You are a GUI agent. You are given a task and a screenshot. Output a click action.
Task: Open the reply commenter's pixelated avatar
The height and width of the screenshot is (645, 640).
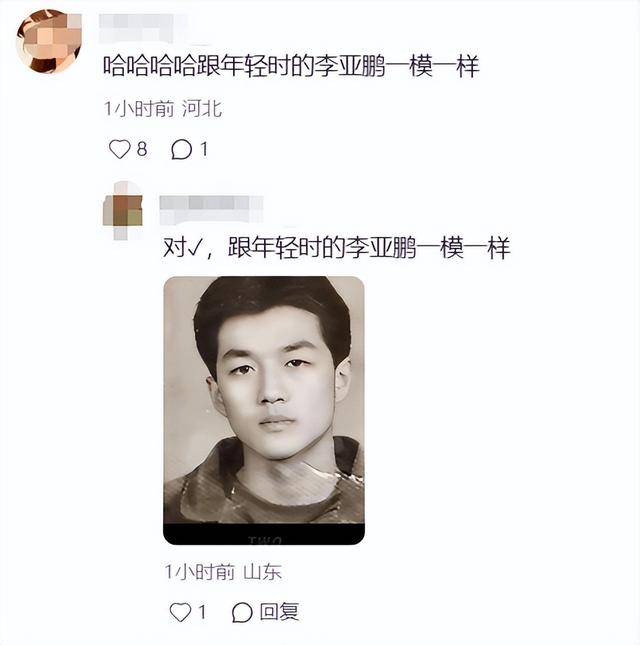[123, 211]
